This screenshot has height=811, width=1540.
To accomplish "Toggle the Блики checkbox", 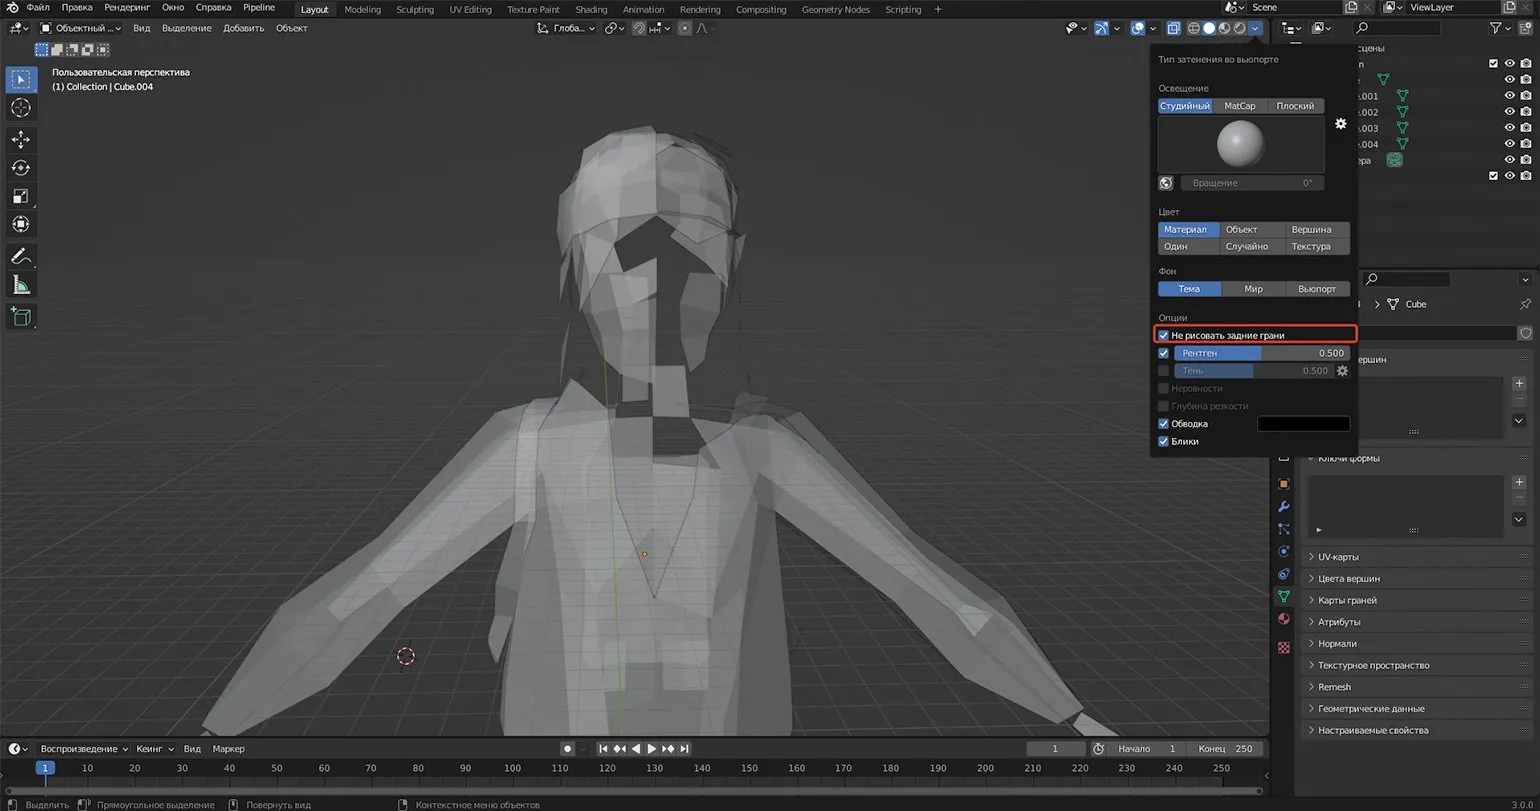I will [x=1163, y=441].
